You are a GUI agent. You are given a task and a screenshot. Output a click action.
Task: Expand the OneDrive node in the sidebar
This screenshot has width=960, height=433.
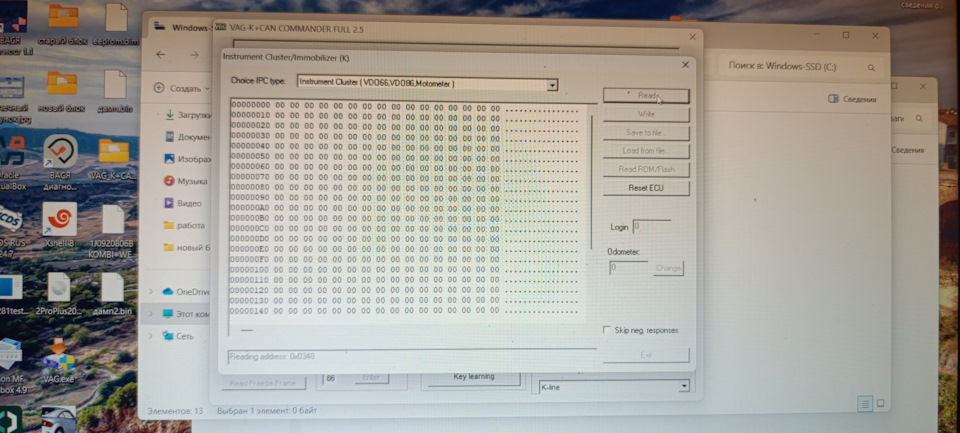151,292
